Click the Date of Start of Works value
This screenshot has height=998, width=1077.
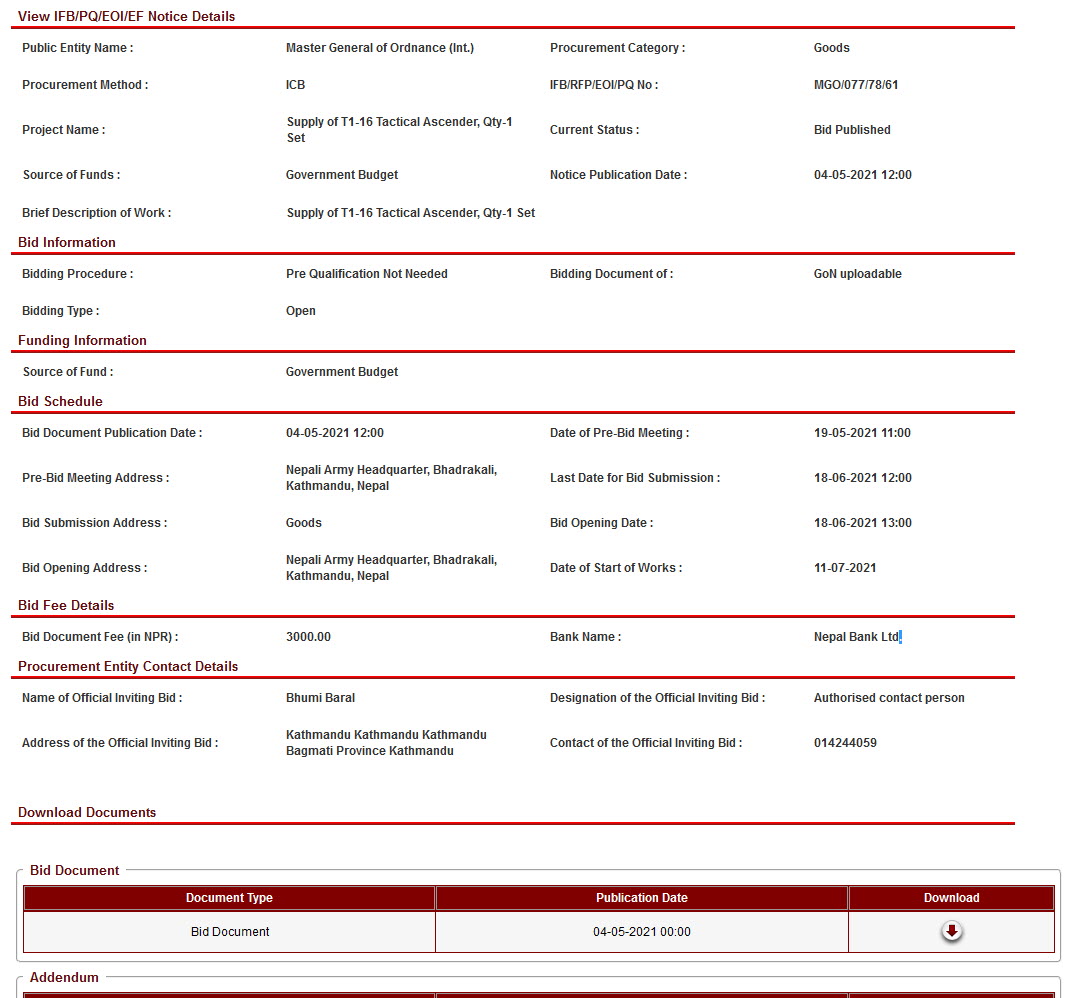pyautogui.click(x=845, y=568)
